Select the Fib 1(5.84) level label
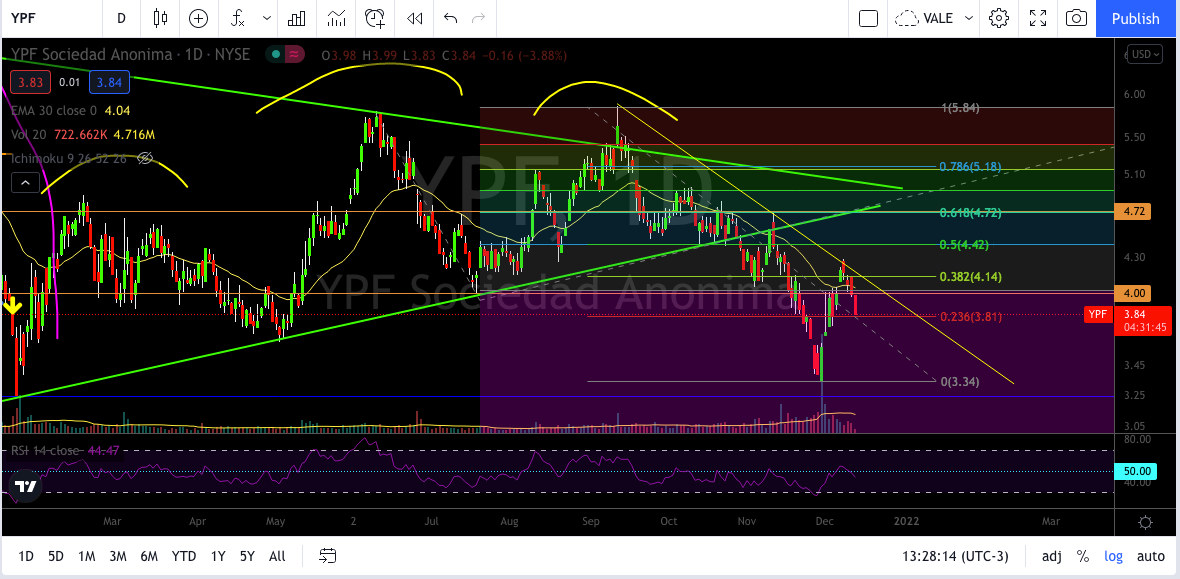The width and height of the screenshot is (1180, 579). tap(960, 108)
